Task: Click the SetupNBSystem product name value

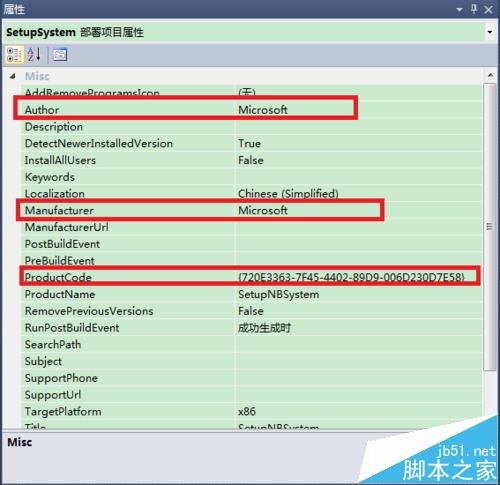Action: [279, 294]
